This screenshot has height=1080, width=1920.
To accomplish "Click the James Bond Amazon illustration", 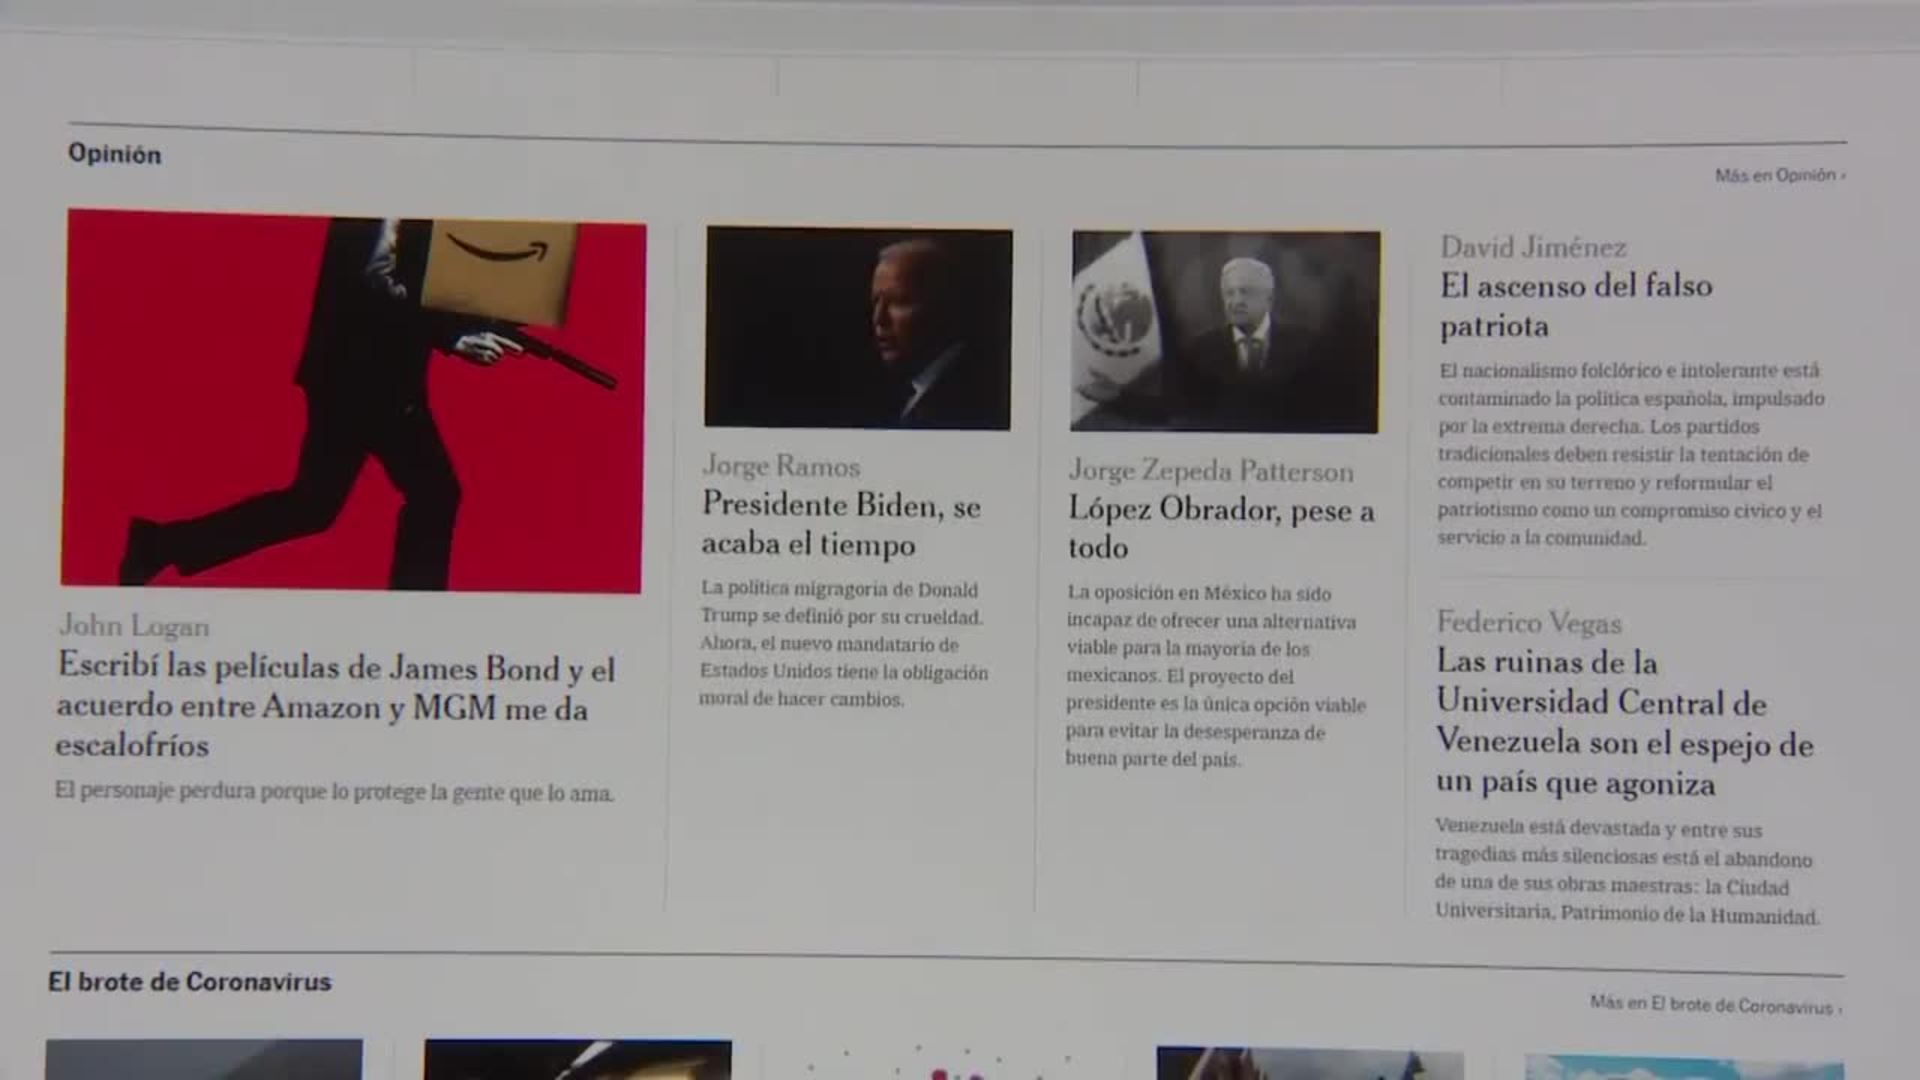I will click(352, 402).
